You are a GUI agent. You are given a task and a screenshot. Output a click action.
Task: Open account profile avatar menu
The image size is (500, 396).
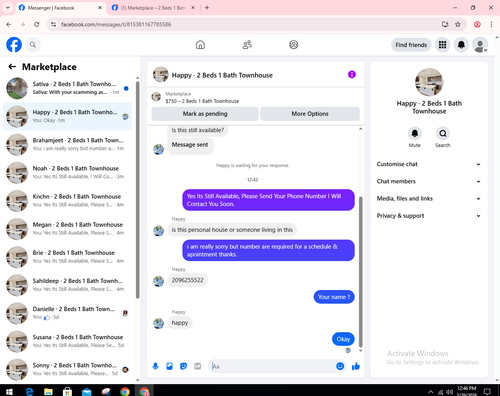480,45
